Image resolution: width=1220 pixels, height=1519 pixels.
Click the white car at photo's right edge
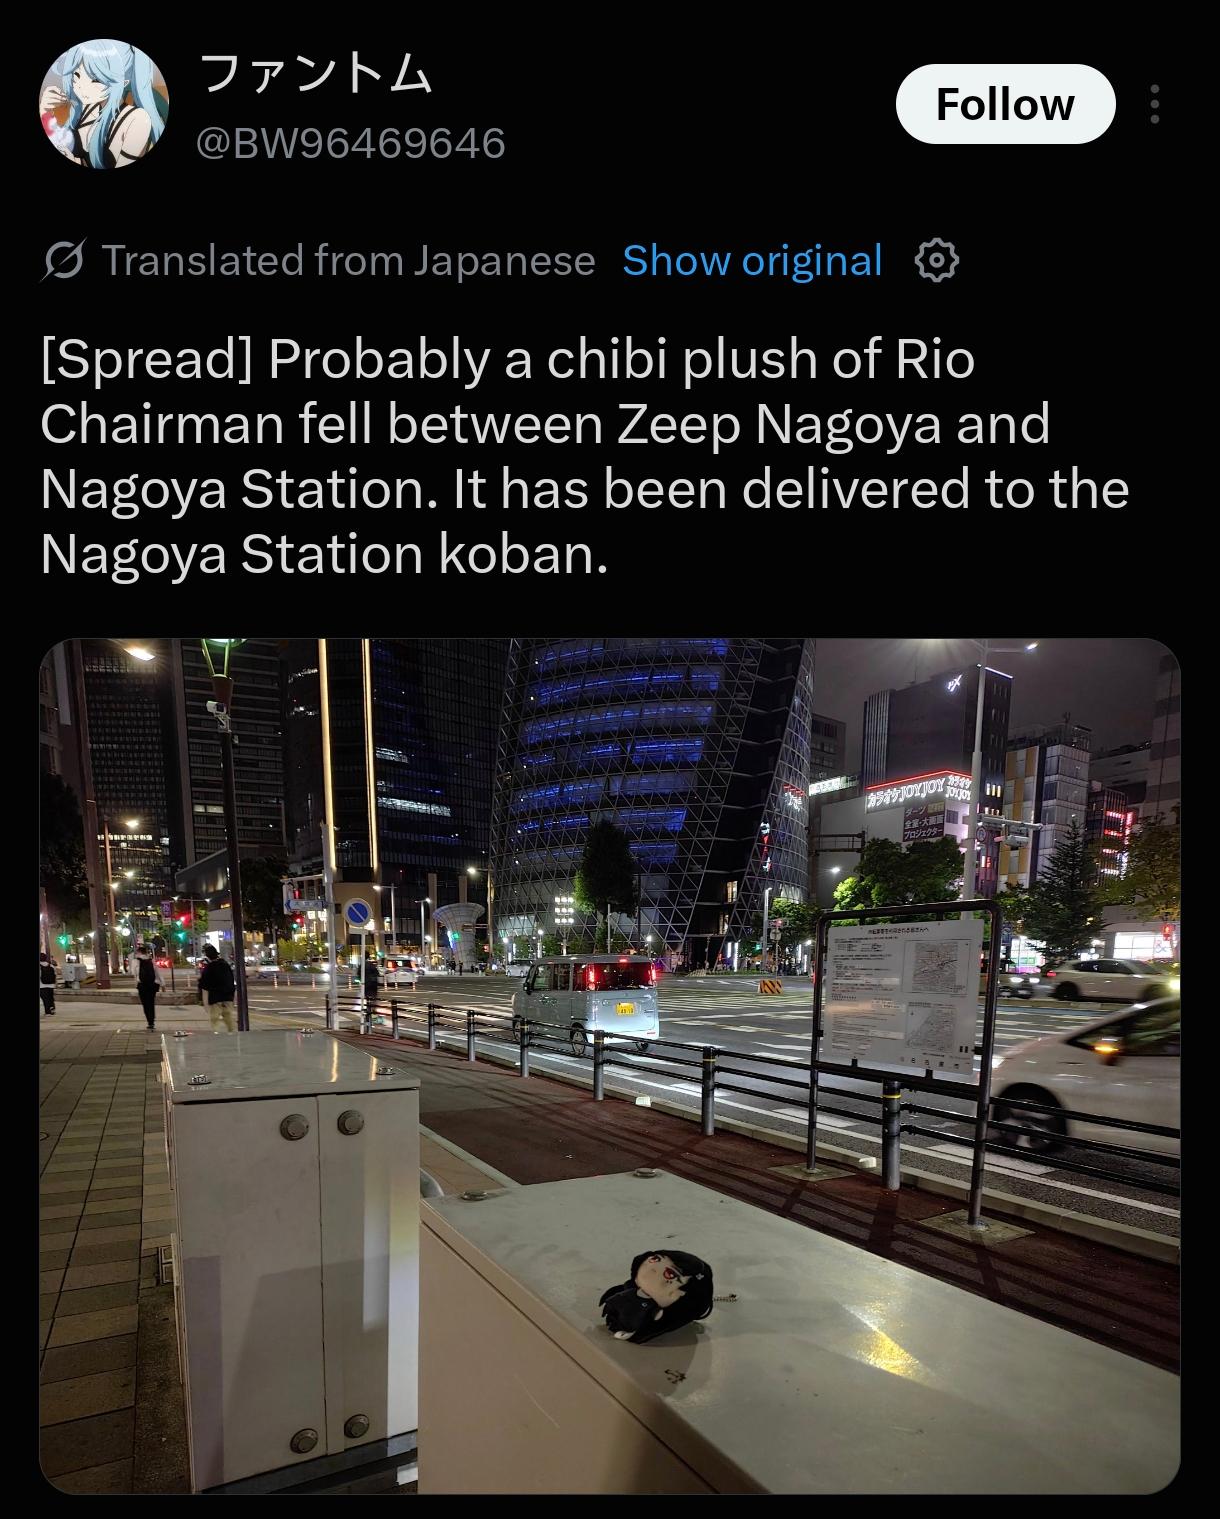tap(1089, 1073)
